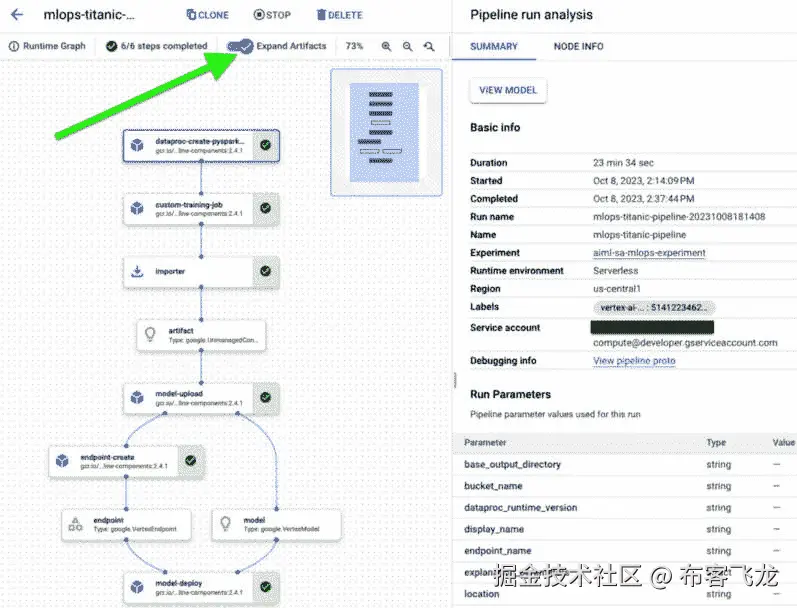Click success checkmark on dataproc-create-pyspark node
Image resolution: width=797 pixels, height=608 pixels.
point(265,145)
